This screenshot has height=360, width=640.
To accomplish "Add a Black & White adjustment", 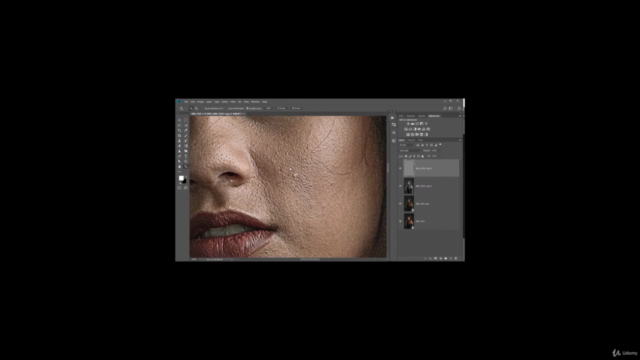I will (415, 129).
